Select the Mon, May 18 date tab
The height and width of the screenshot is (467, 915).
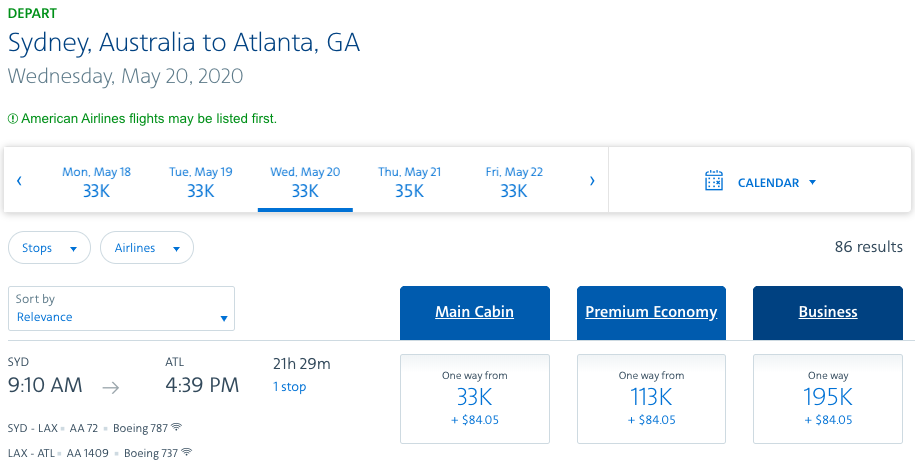[x=96, y=182]
